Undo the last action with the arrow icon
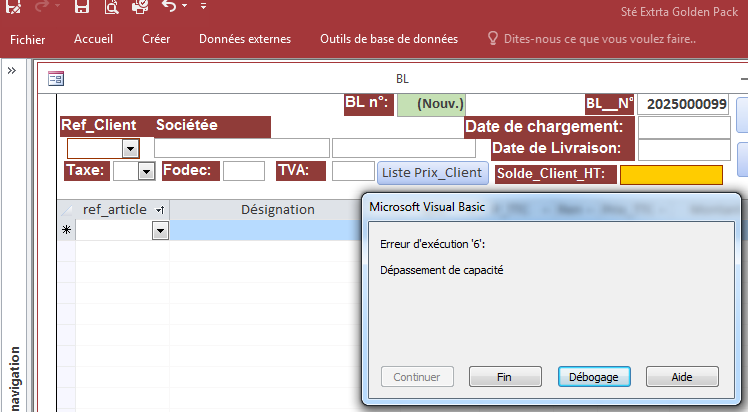 [168, 7]
